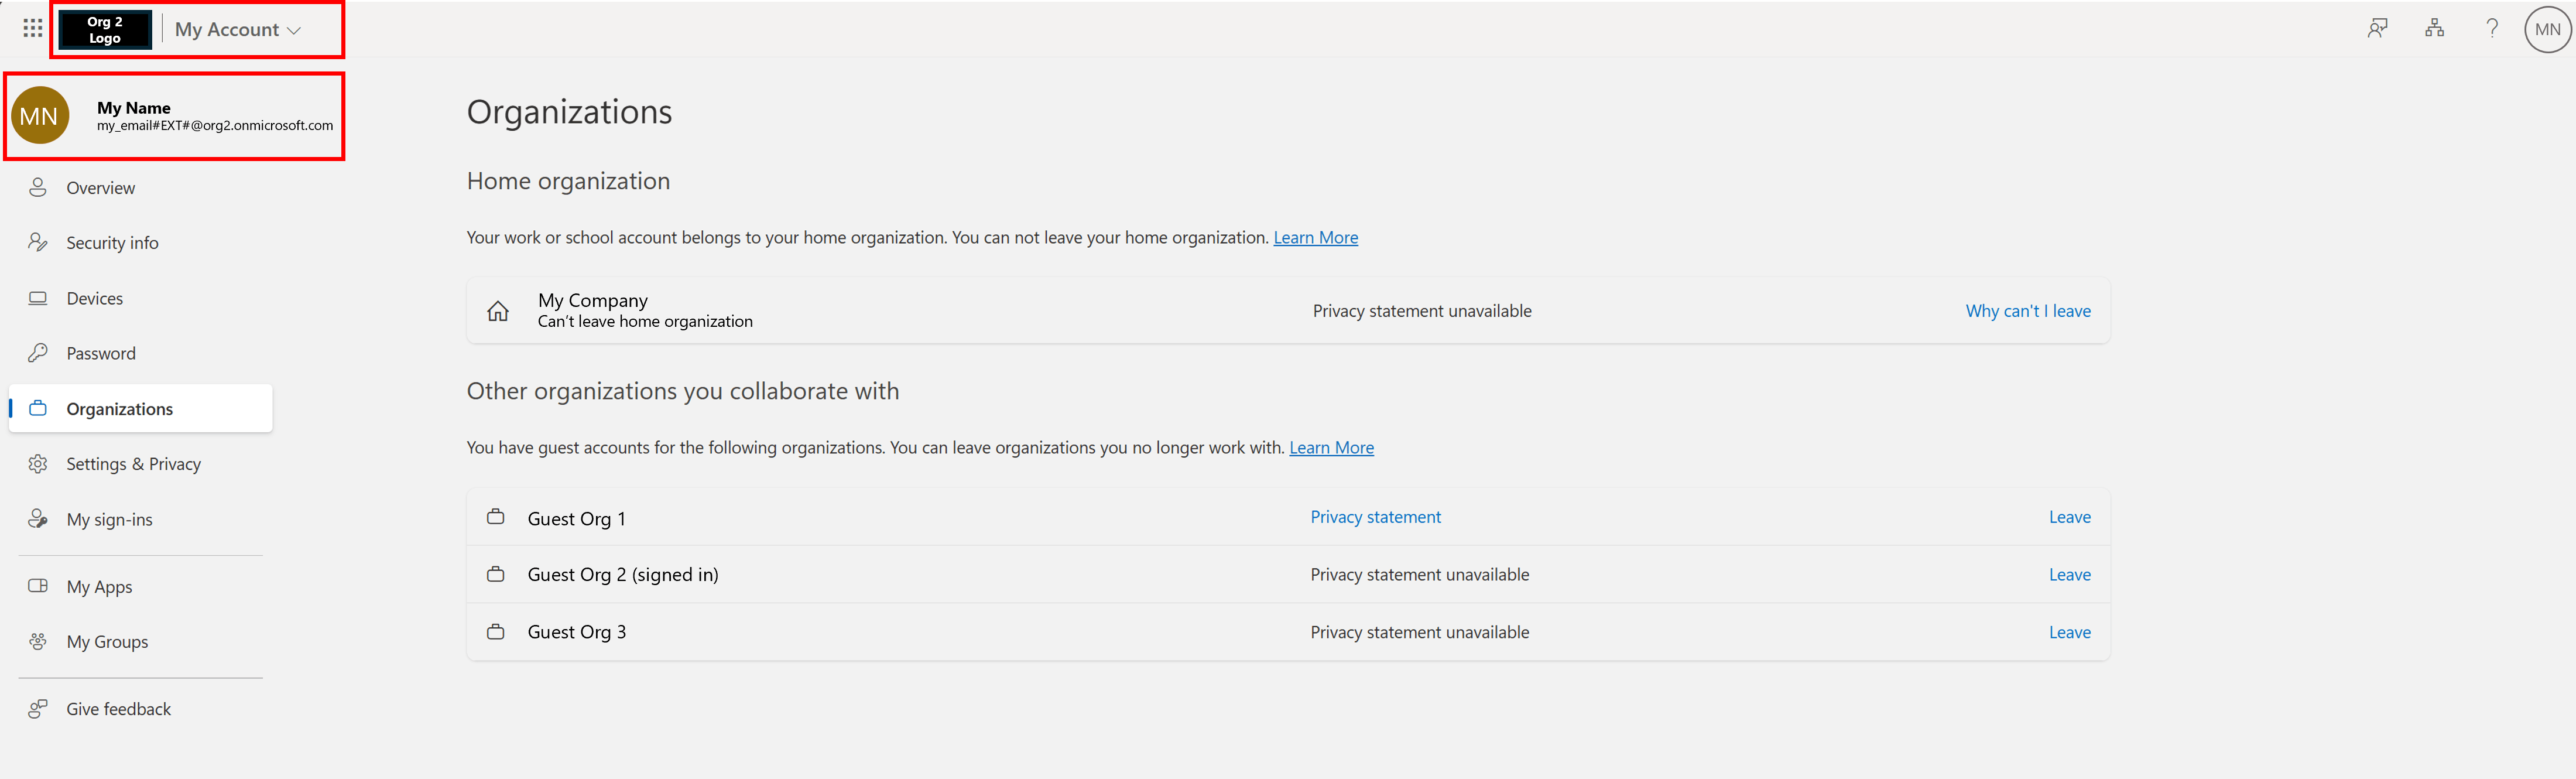The height and width of the screenshot is (779, 2576).
Task: Open the organization switcher icon in header
Action: click(2434, 29)
